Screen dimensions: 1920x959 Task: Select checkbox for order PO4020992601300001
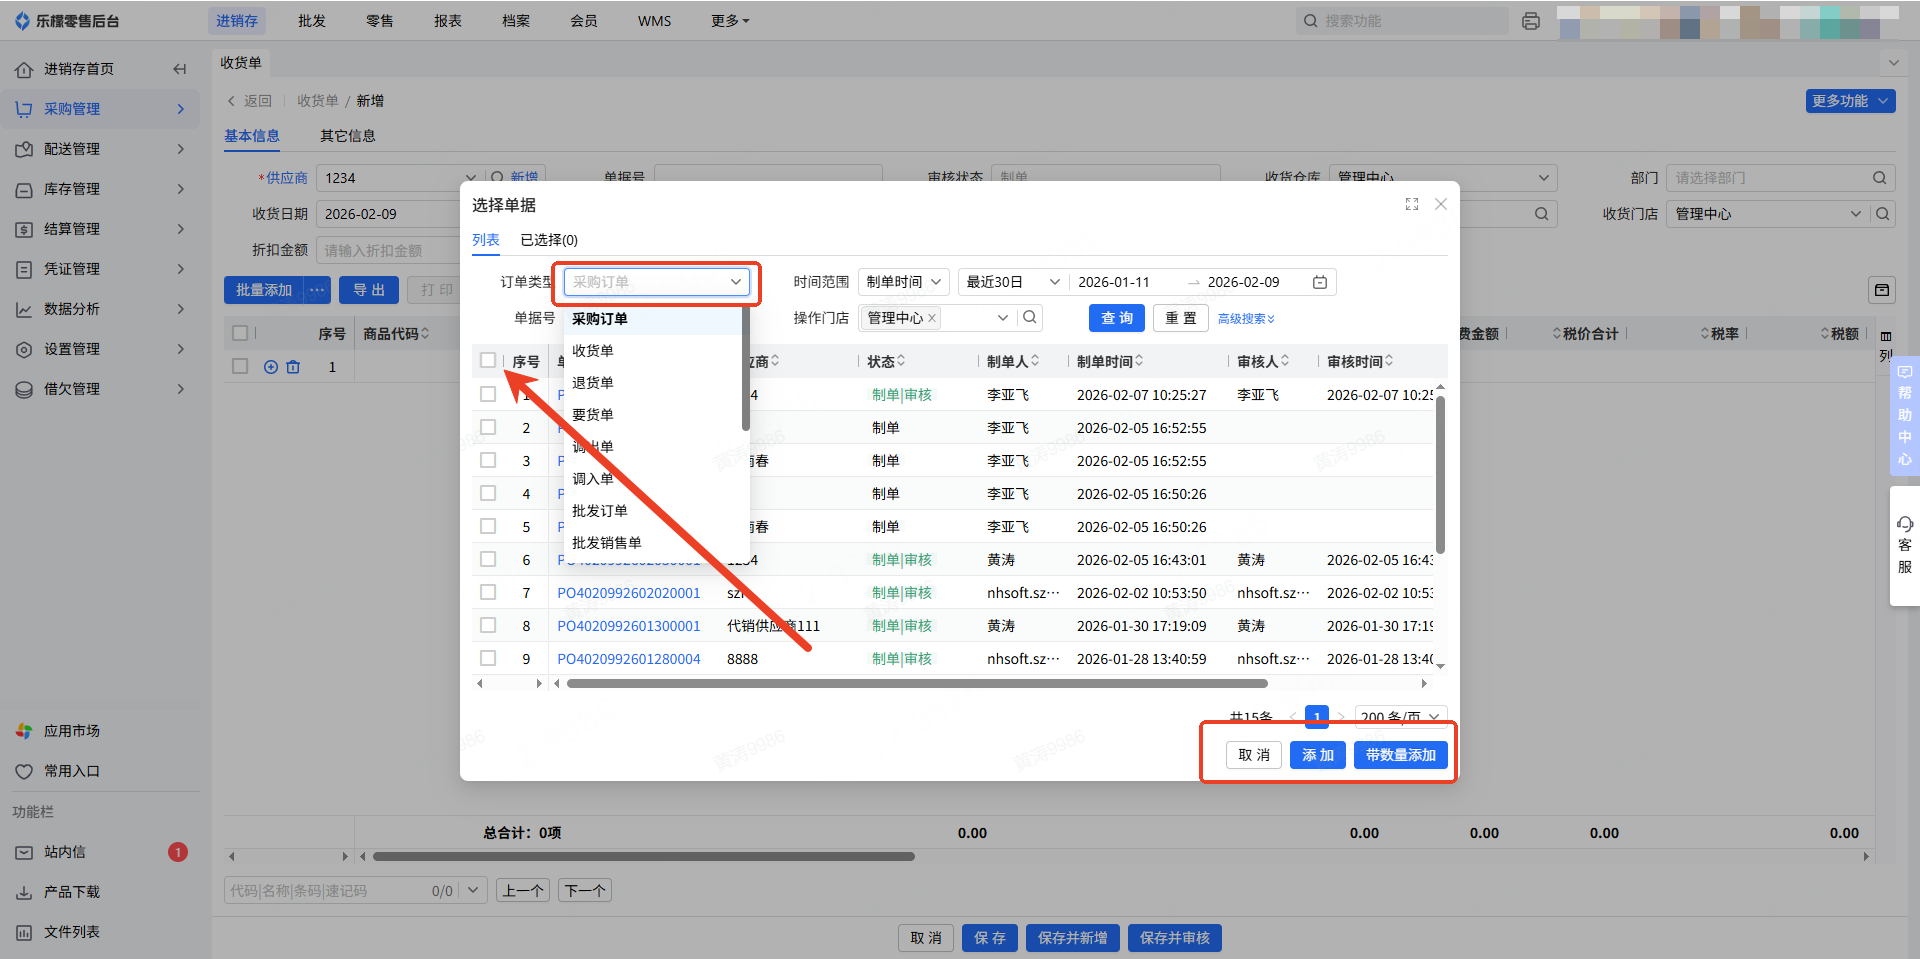(x=488, y=625)
